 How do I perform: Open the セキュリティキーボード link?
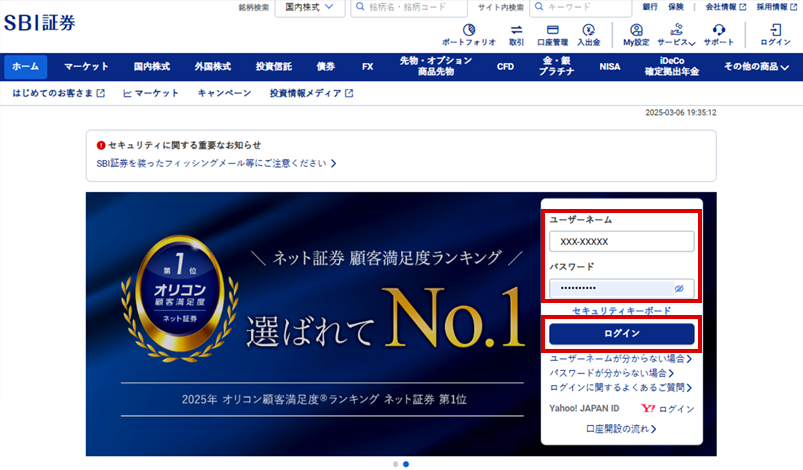click(x=622, y=311)
